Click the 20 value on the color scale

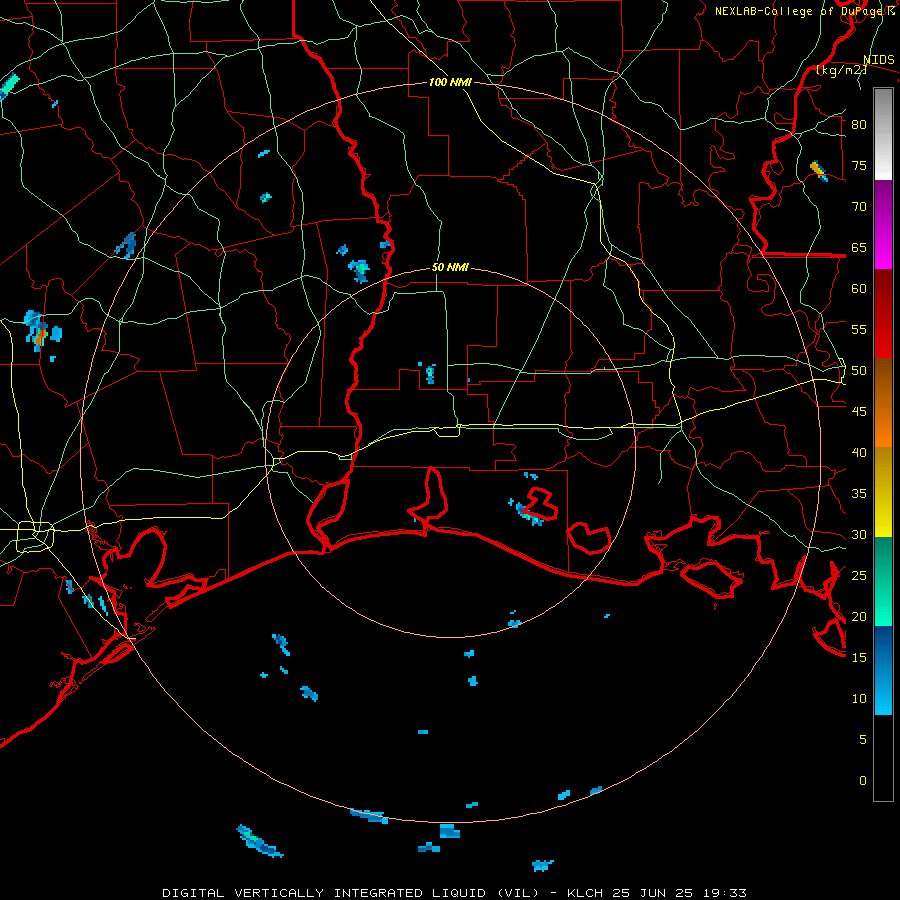[859, 617]
